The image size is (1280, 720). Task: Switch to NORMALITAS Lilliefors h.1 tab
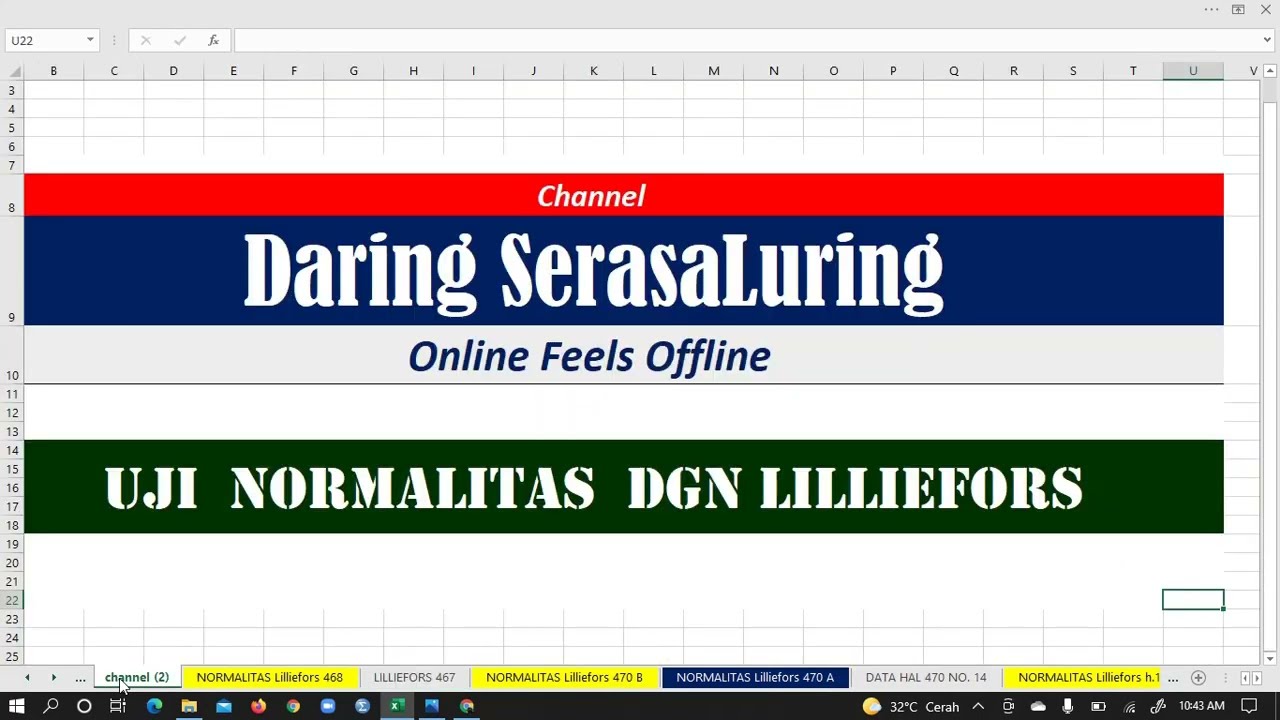pos(1088,678)
